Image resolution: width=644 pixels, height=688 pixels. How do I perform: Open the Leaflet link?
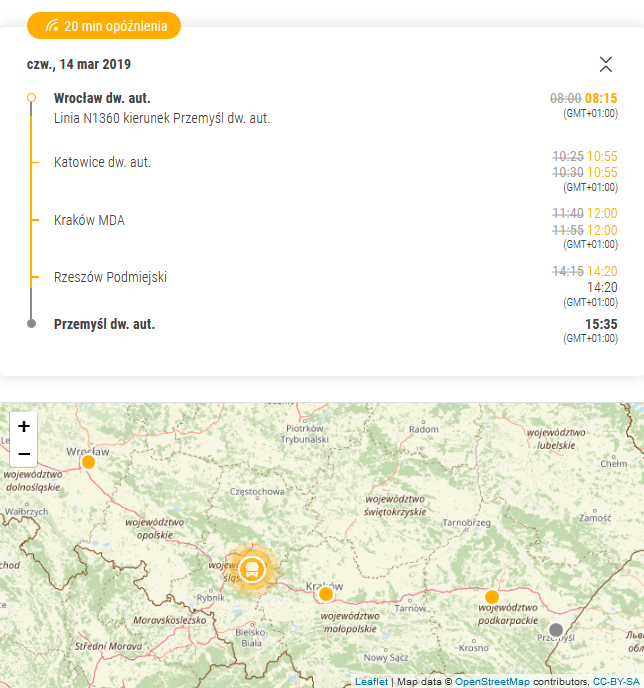[x=371, y=681]
